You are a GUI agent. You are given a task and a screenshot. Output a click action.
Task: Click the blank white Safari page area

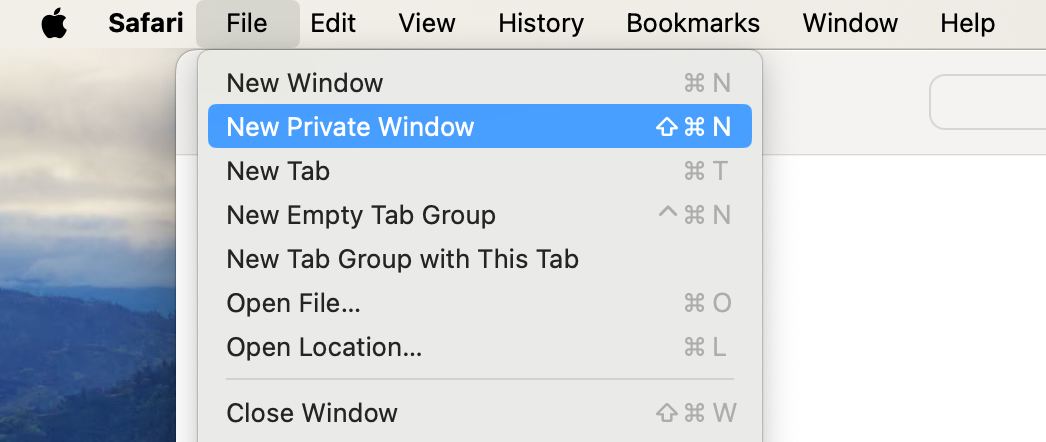click(900, 300)
